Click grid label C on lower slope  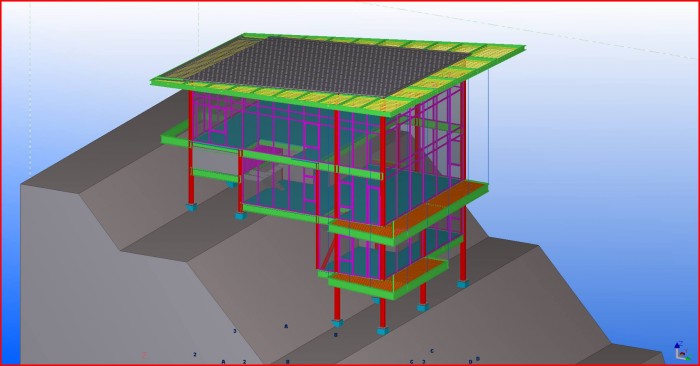pos(432,351)
